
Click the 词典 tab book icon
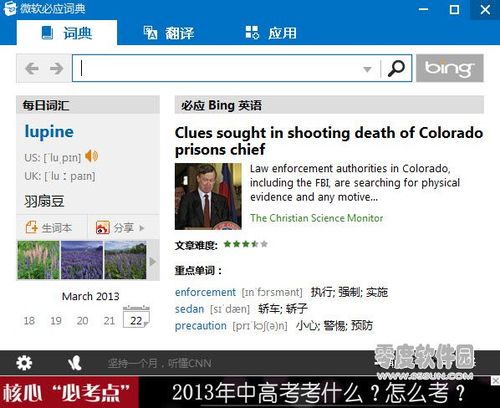pos(47,33)
